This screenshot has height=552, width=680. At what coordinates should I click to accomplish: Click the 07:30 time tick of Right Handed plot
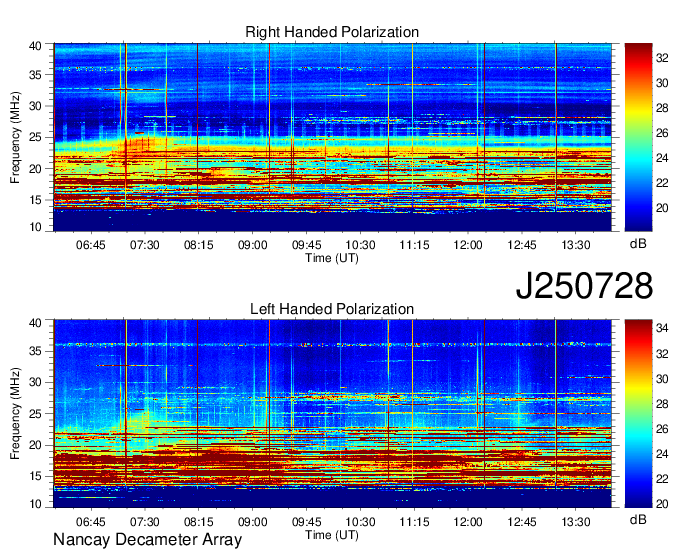tap(144, 245)
